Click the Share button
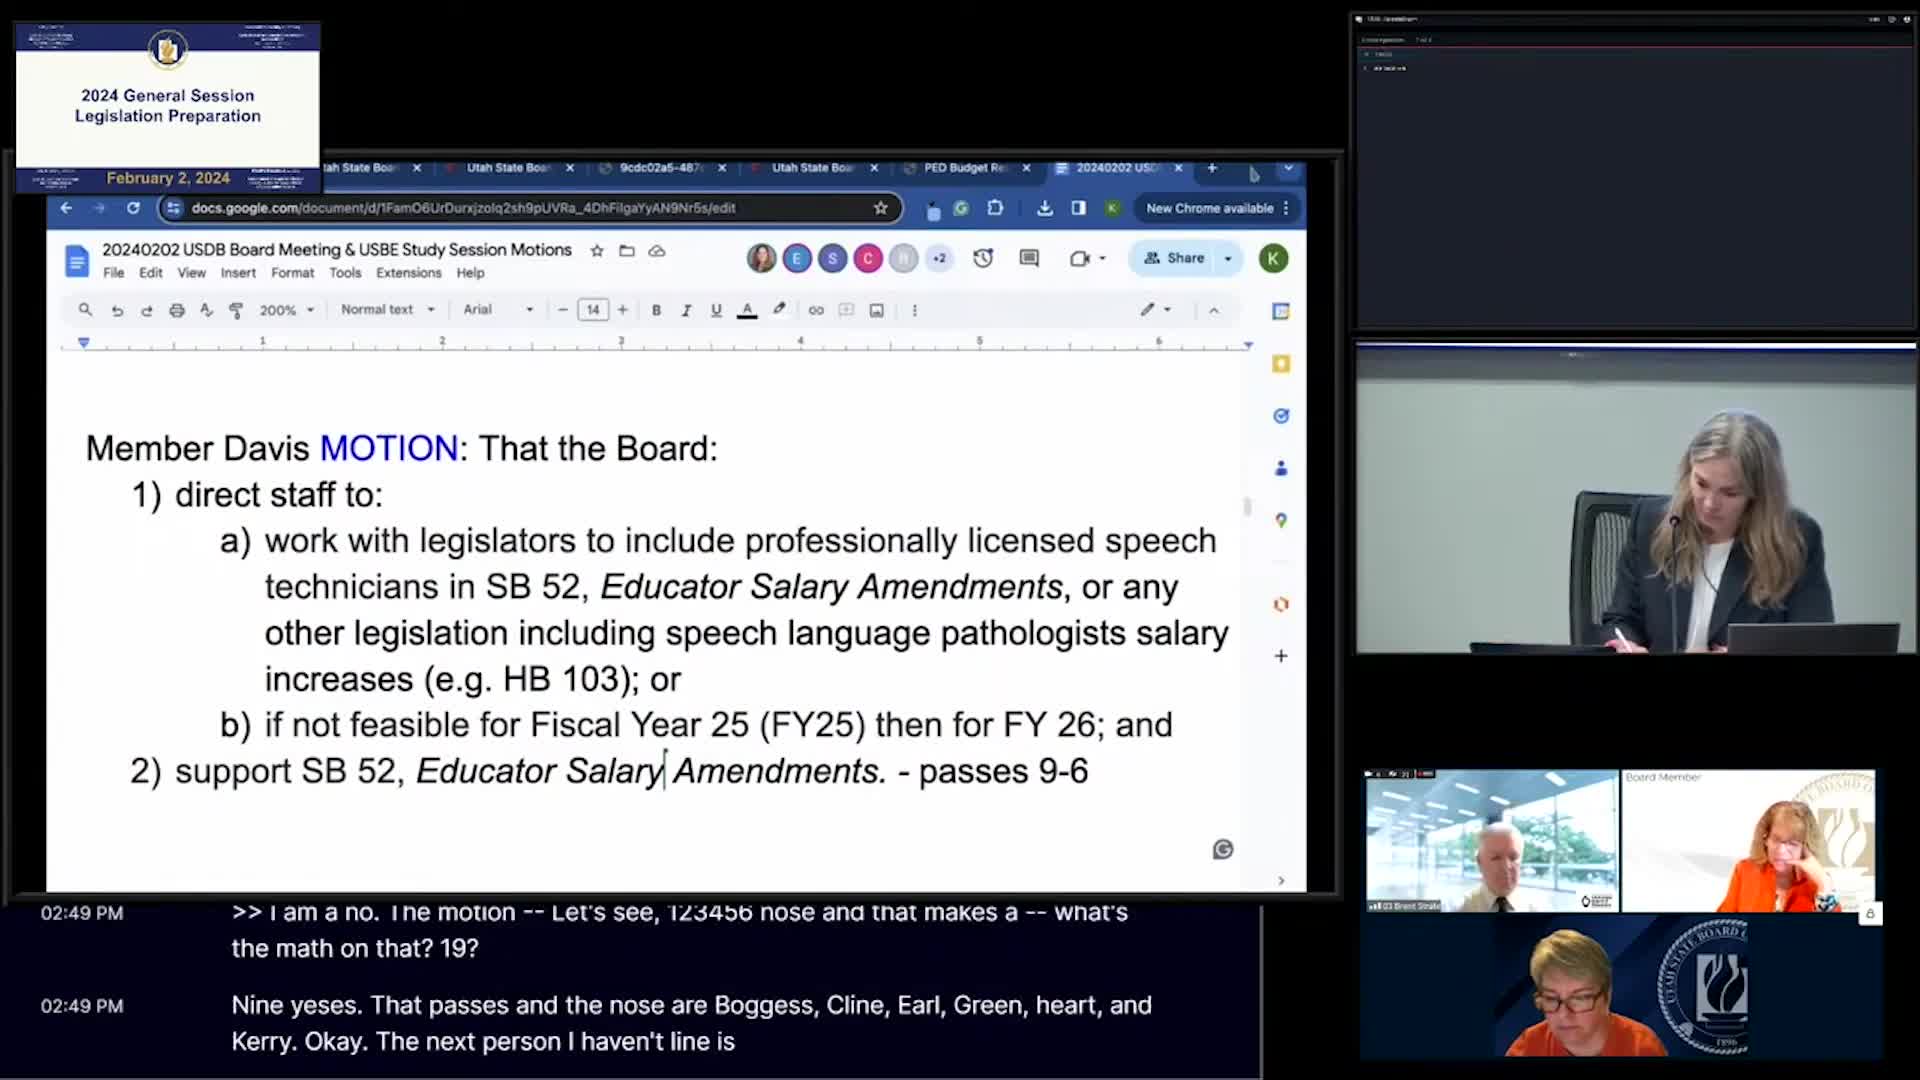 (1175, 258)
